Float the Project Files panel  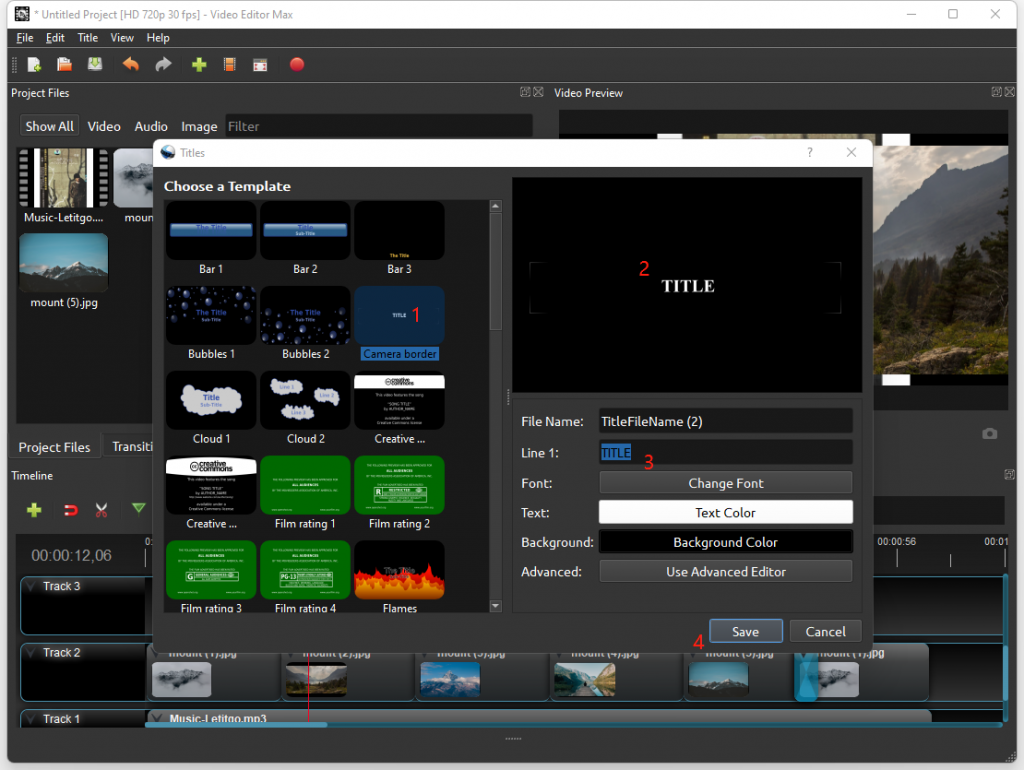pyautogui.click(x=525, y=92)
